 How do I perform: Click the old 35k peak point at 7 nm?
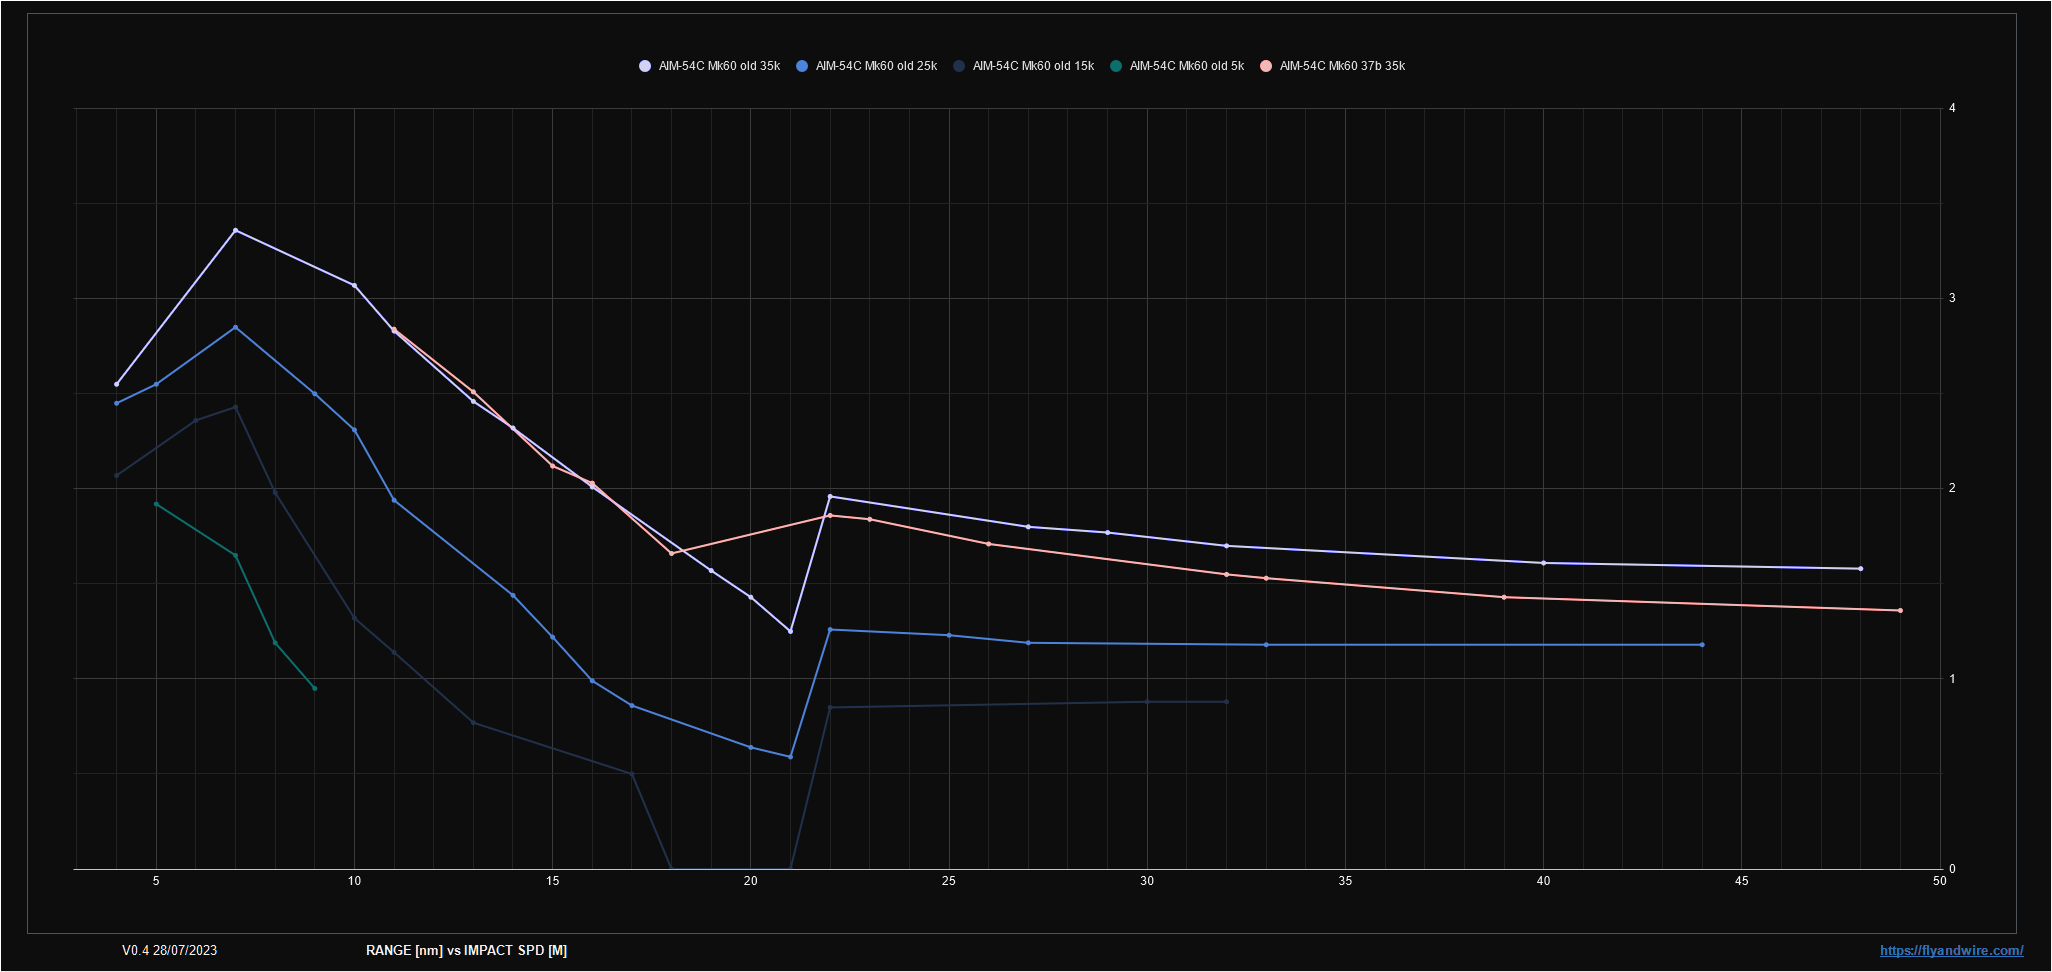pyautogui.click(x=235, y=231)
